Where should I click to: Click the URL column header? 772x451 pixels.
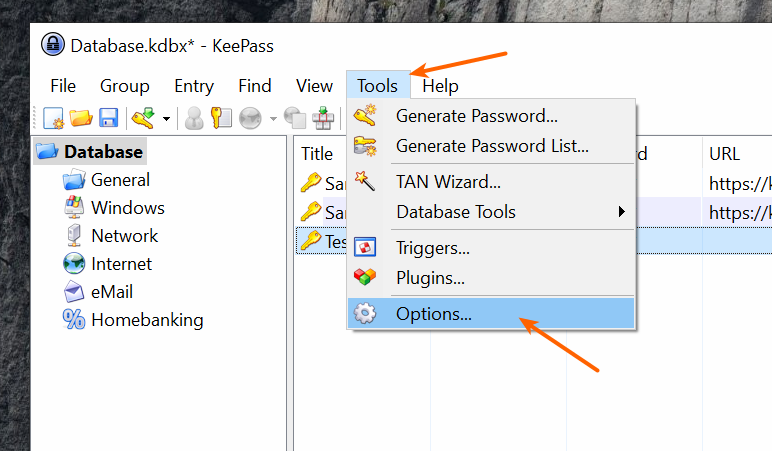point(723,154)
